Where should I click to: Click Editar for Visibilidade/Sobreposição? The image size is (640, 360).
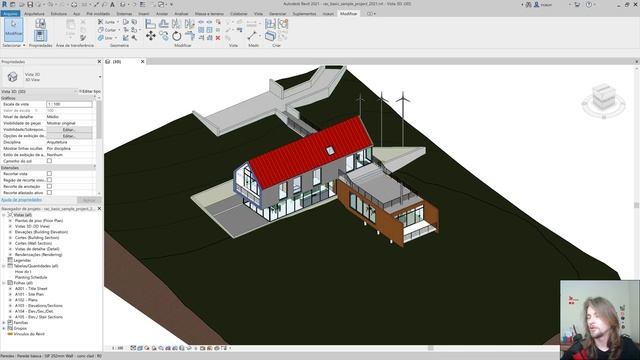(x=69, y=129)
